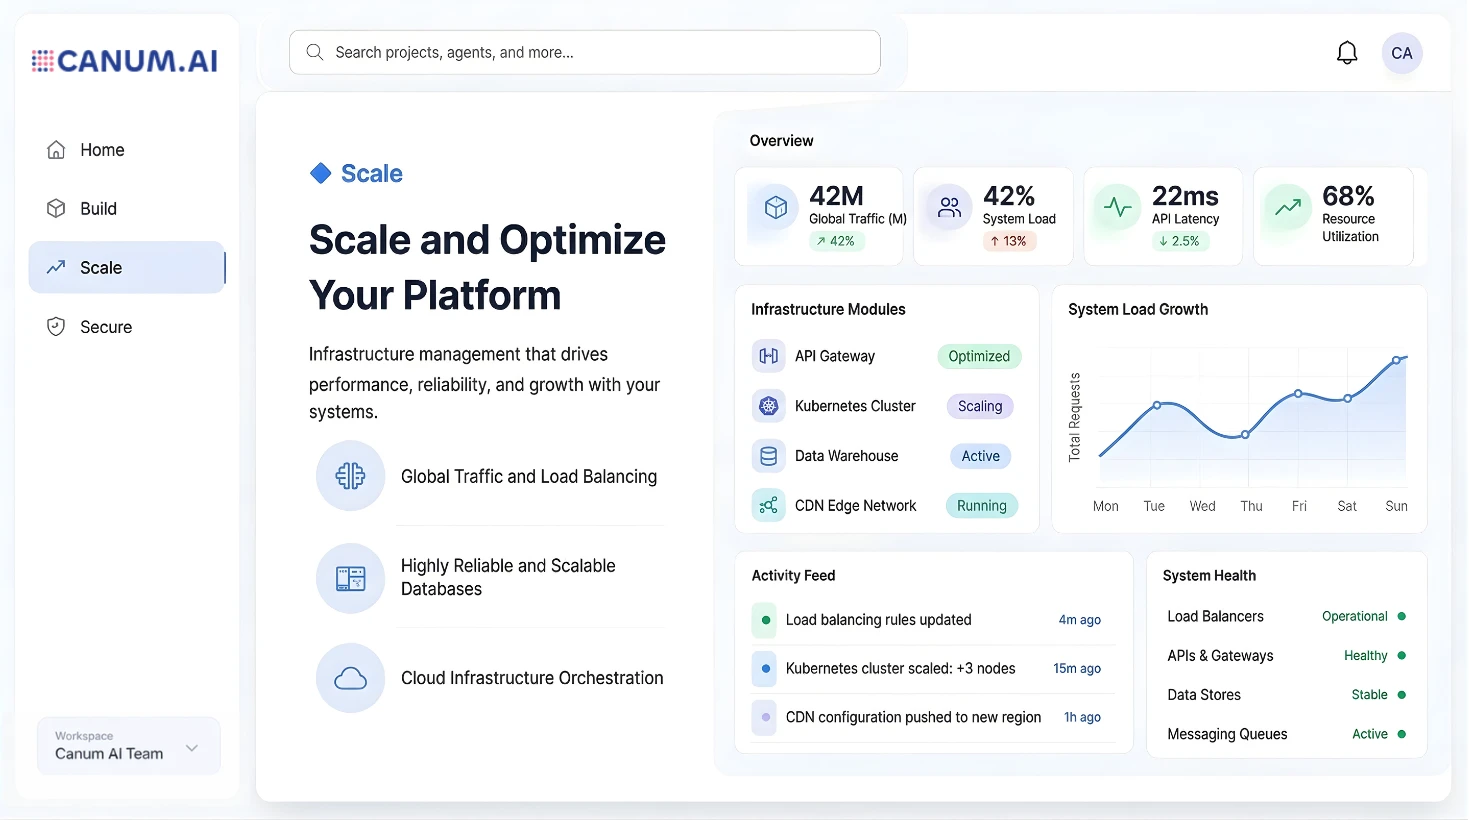Click the Optimized status badge
Image resolution: width=1469 pixels, height=820 pixels.
[x=978, y=356]
